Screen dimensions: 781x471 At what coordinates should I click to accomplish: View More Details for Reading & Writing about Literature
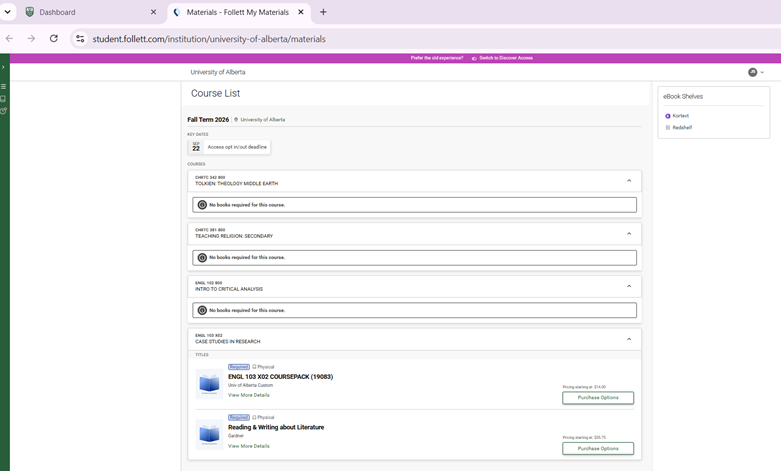(x=249, y=446)
